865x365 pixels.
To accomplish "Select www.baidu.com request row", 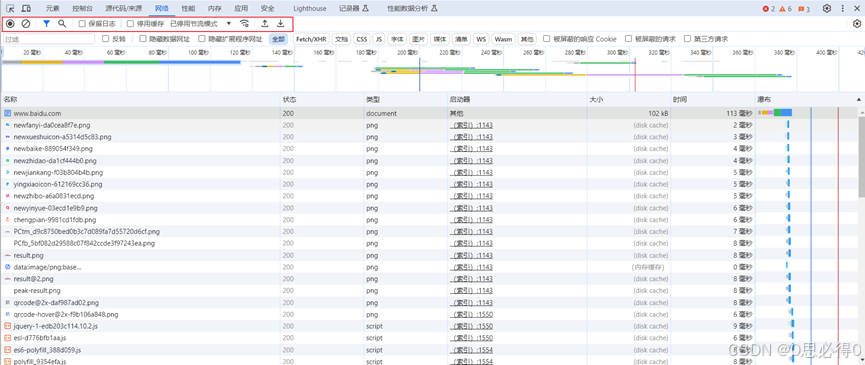I will pyautogui.click(x=429, y=113).
